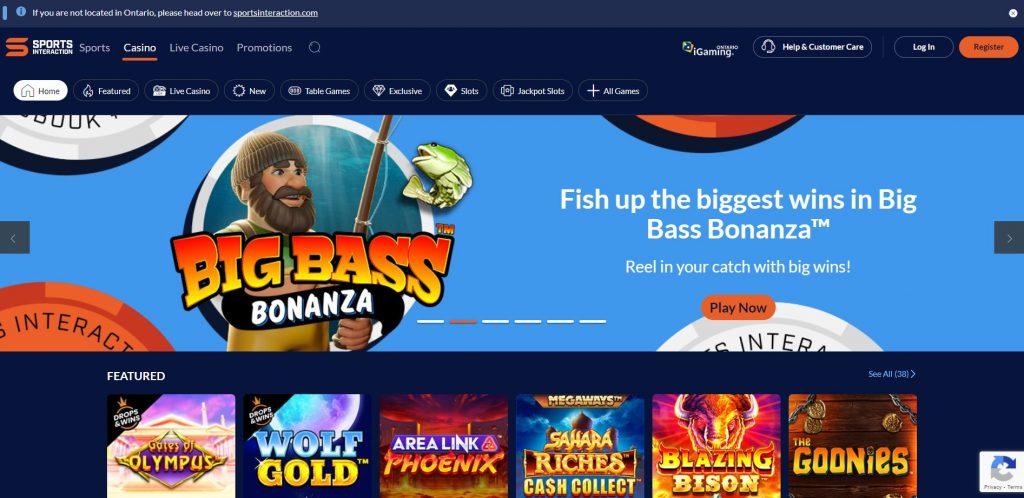Go to next carousel banner arrow

click(x=1009, y=238)
